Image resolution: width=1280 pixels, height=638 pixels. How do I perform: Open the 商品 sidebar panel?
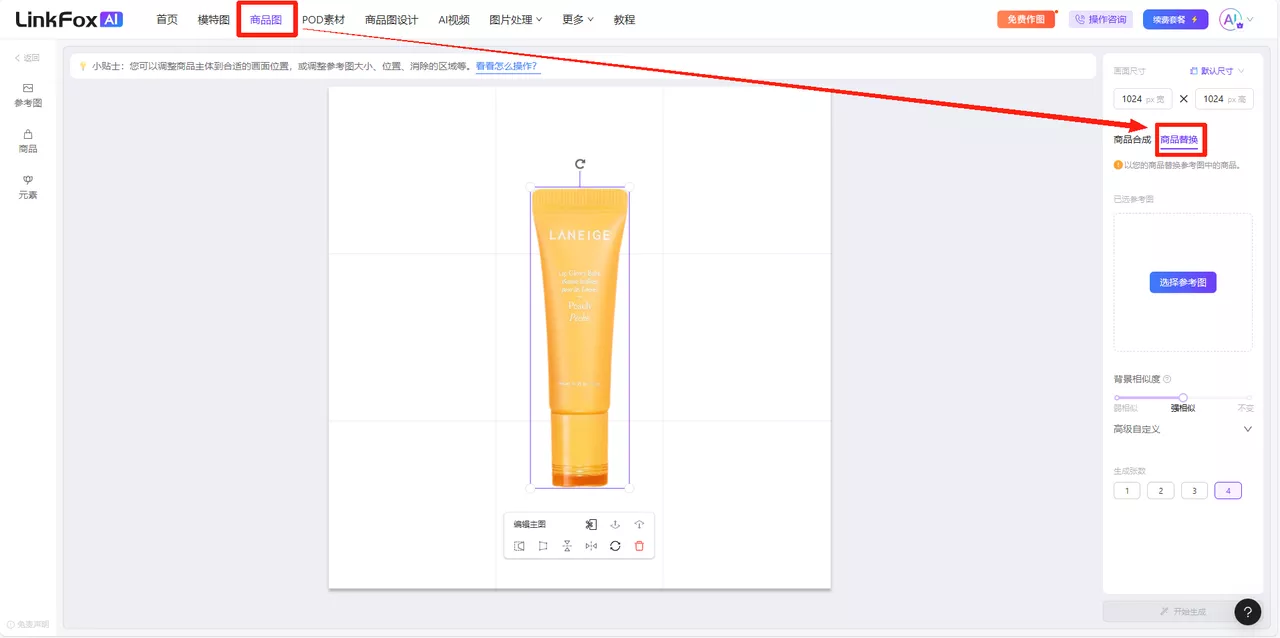[28, 141]
